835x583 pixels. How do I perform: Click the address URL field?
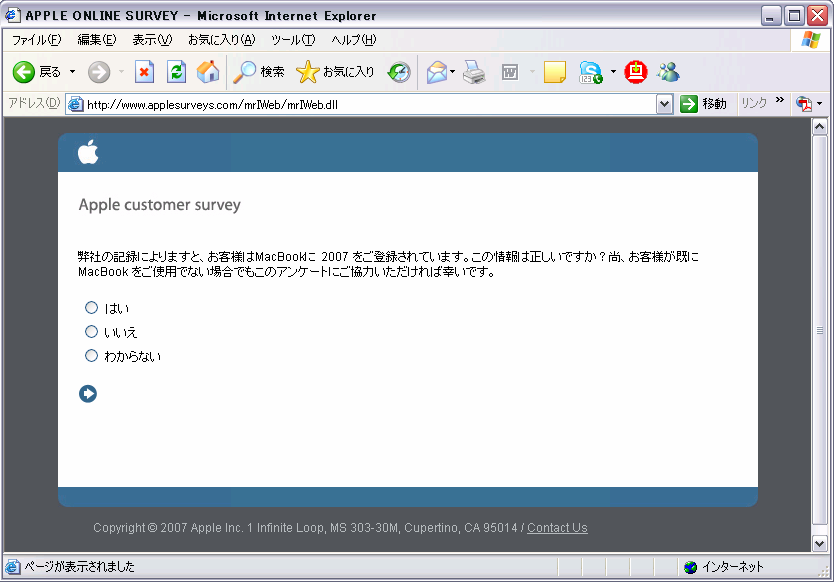point(370,104)
